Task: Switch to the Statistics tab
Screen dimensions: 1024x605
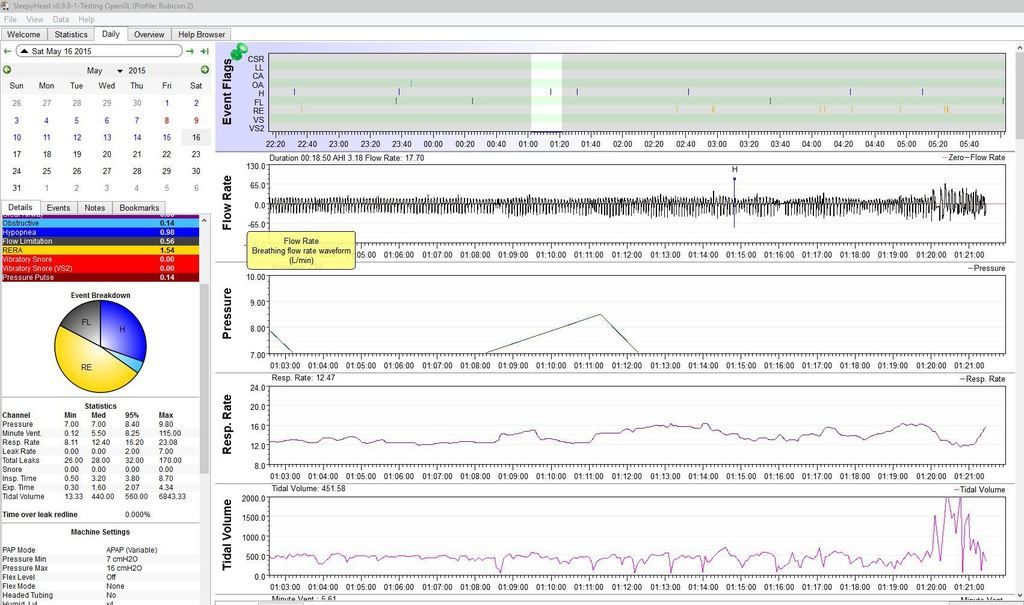Action: pyautogui.click(x=71, y=34)
